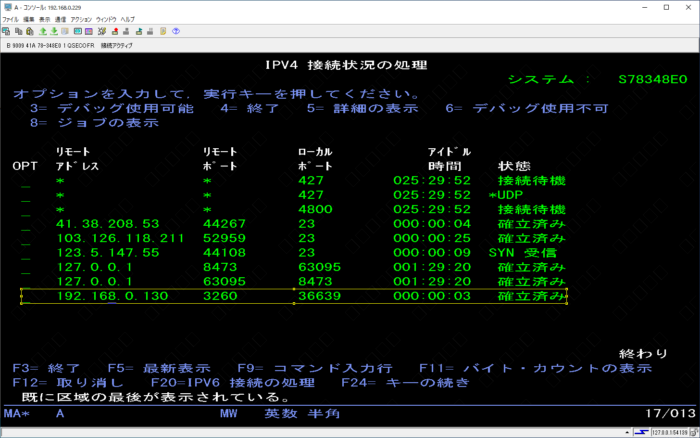The height and width of the screenshot is (438, 700).
Task: Click the lock icon in status bar
Action: point(694,432)
